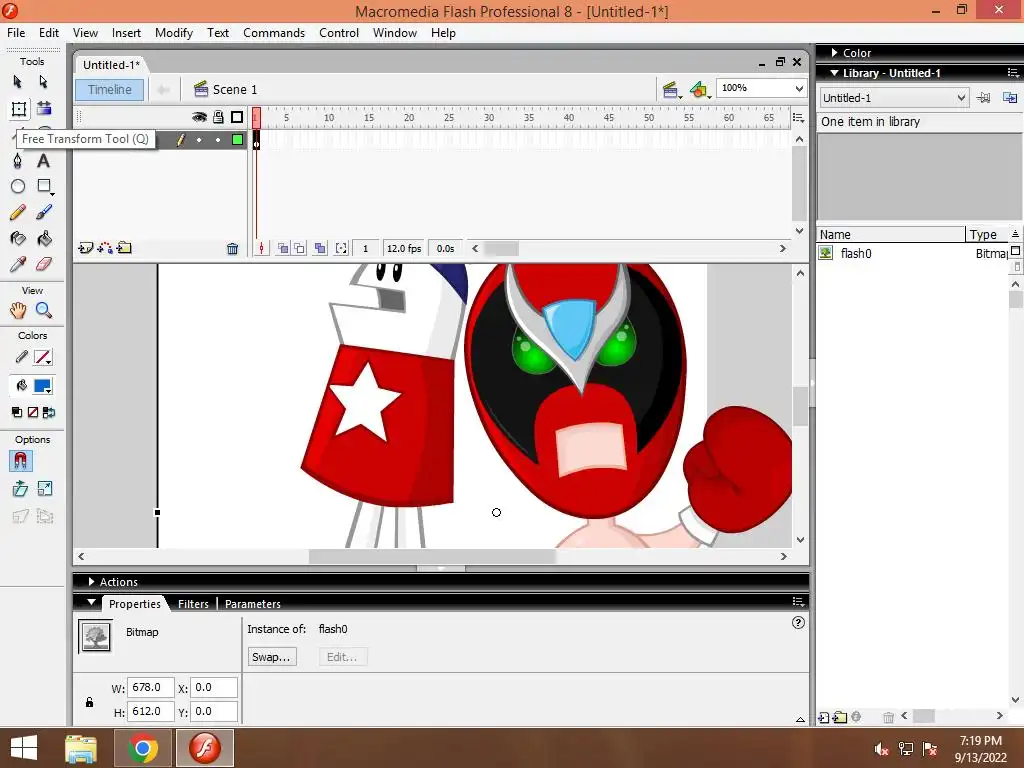
Task: Select the Brush tool
Action: (x=44, y=212)
